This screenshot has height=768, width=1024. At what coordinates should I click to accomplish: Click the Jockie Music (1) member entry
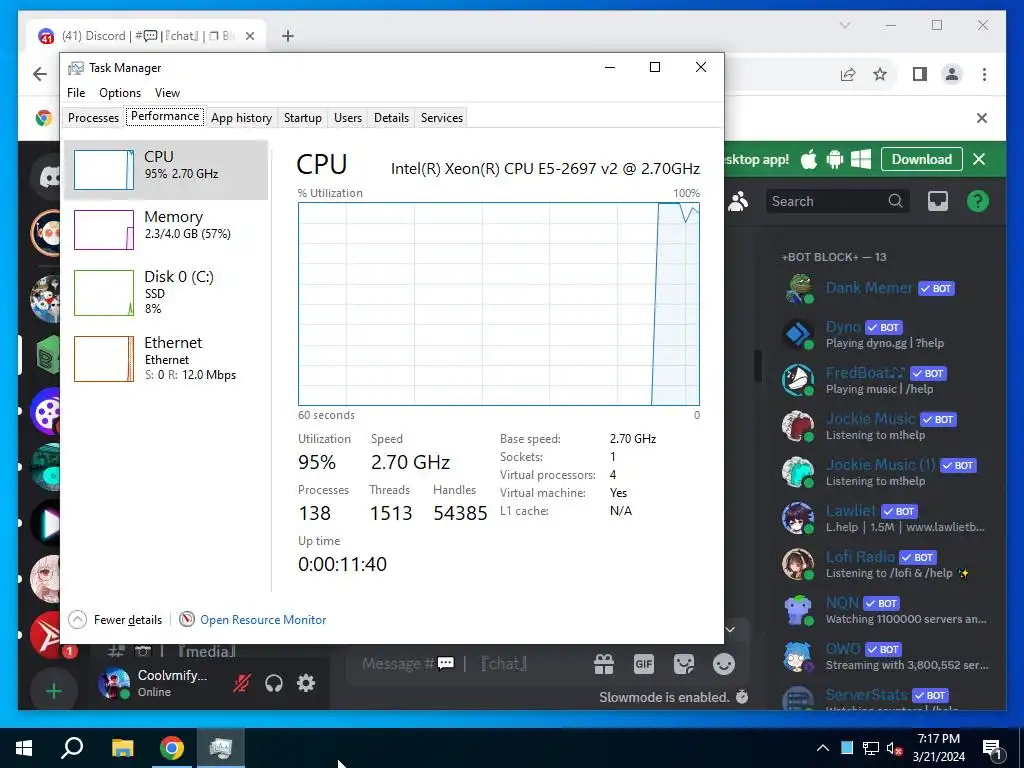tap(885, 472)
